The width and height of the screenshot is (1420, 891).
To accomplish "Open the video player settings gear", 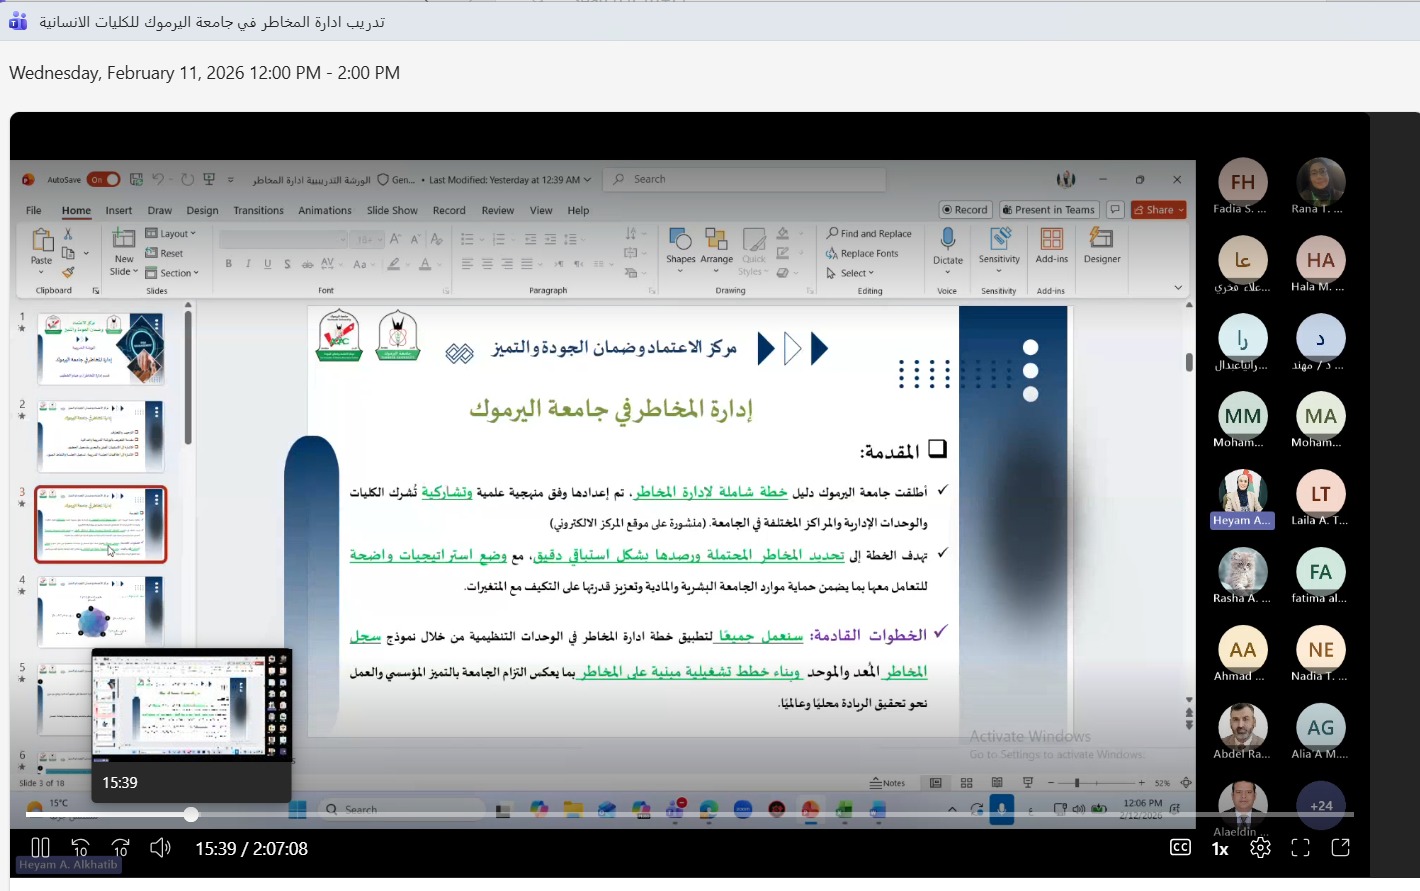I will [x=1260, y=848].
